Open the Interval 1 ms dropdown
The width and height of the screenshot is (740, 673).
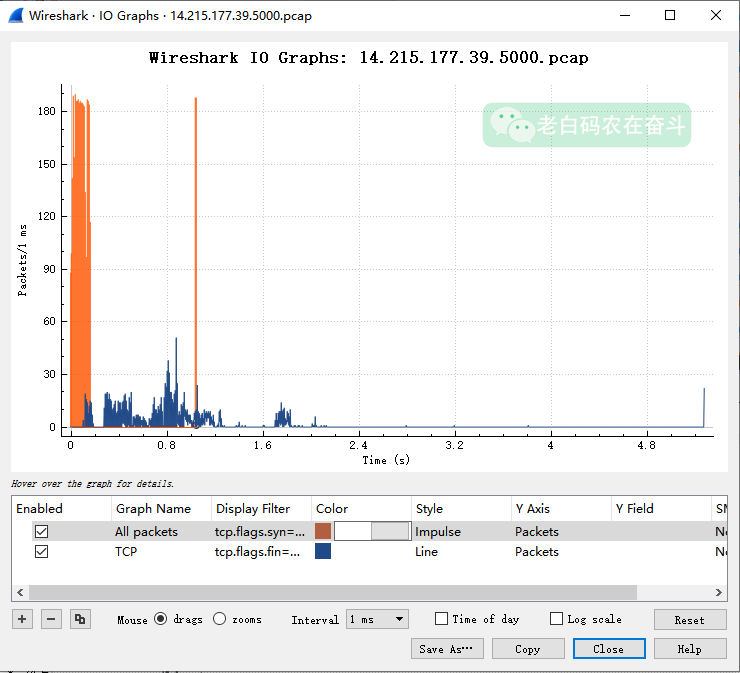click(x=377, y=619)
